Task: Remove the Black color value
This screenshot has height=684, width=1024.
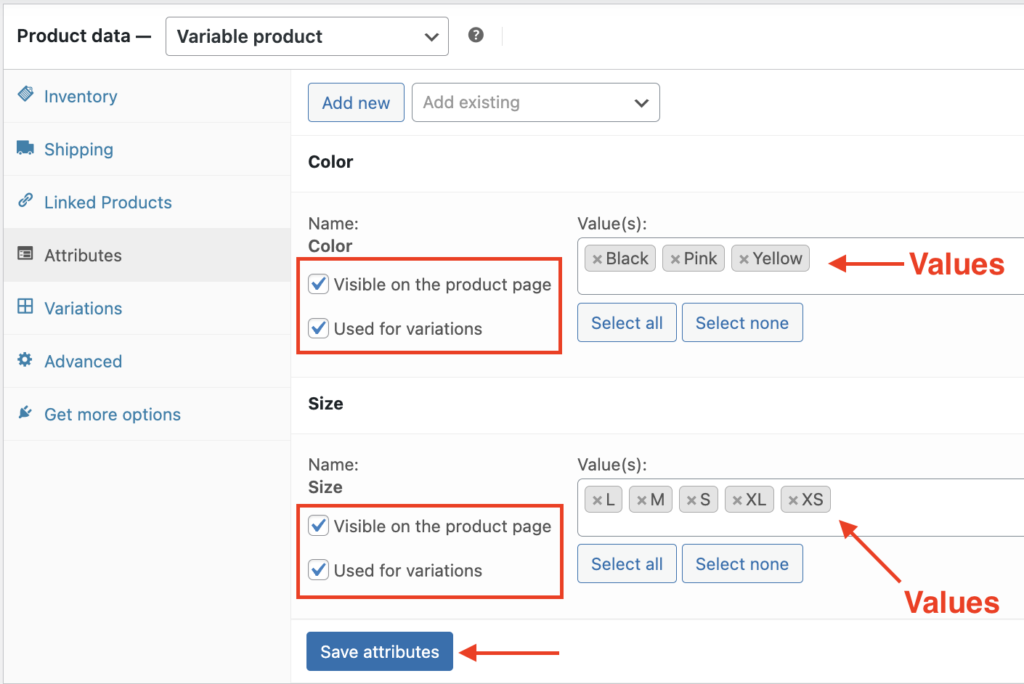Action: (x=600, y=258)
